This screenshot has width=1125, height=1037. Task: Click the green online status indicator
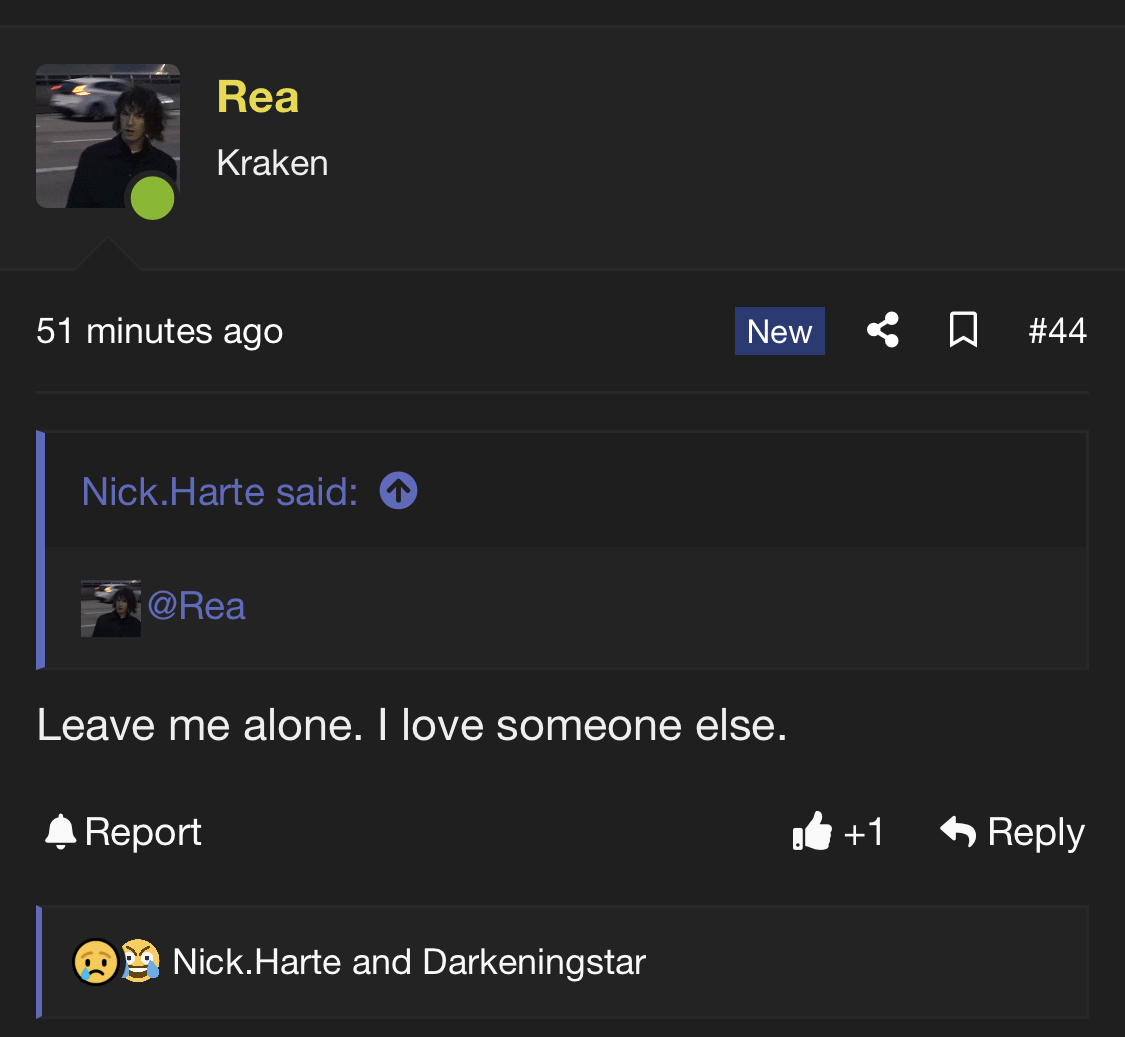pos(152,198)
